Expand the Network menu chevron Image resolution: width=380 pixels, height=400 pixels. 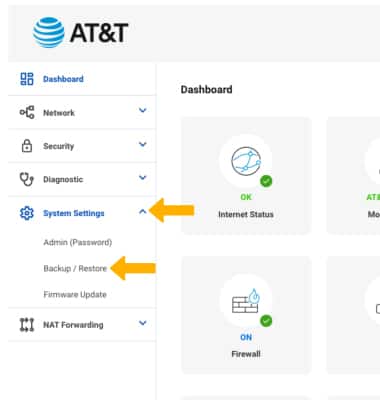143,110
